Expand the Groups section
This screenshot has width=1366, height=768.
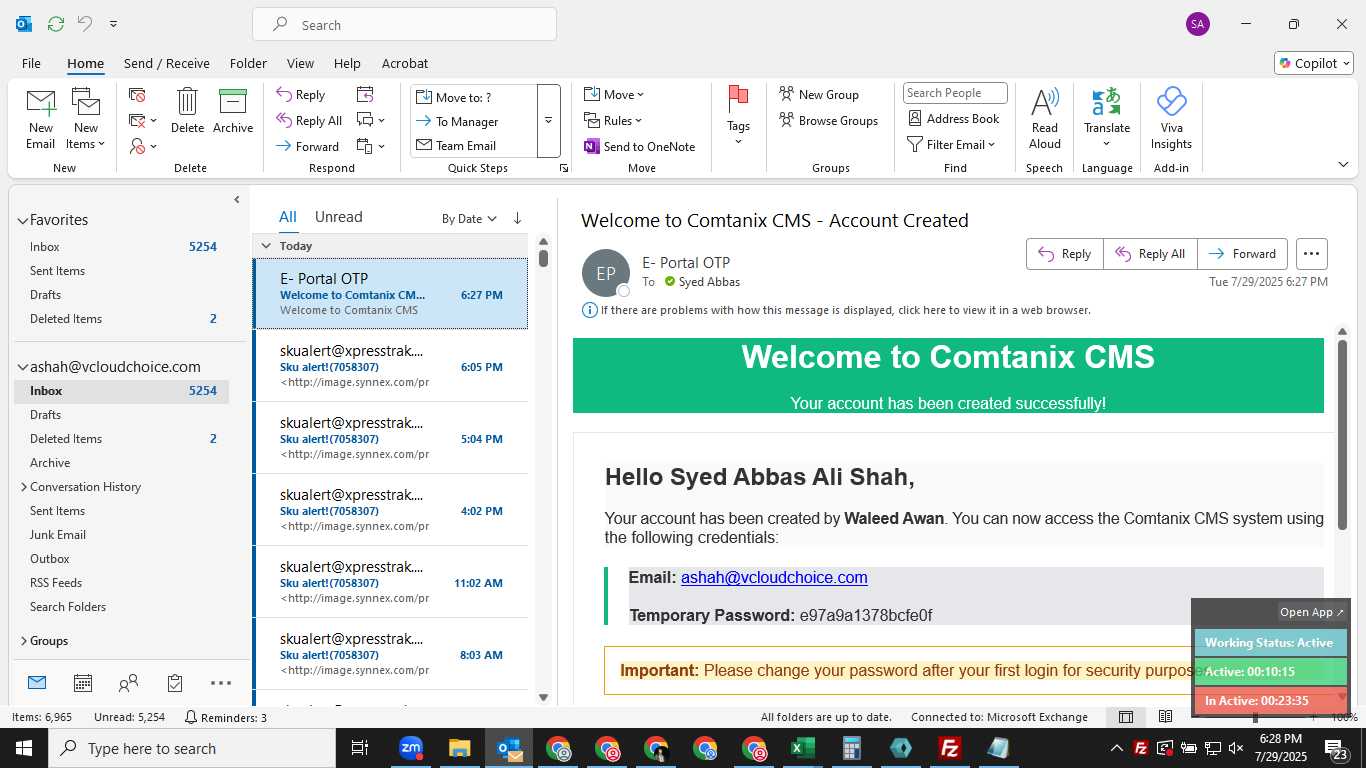click(x=24, y=641)
